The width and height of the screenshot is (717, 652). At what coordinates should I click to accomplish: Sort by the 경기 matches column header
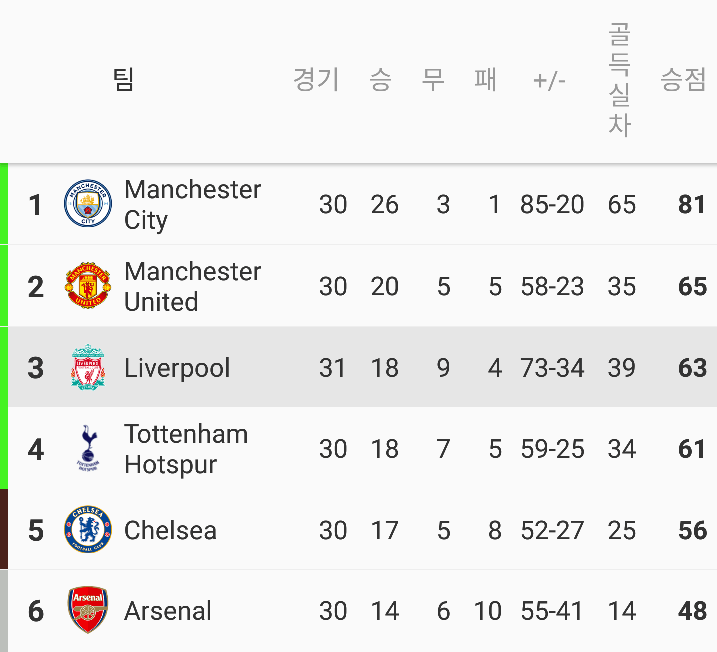[x=316, y=80]
